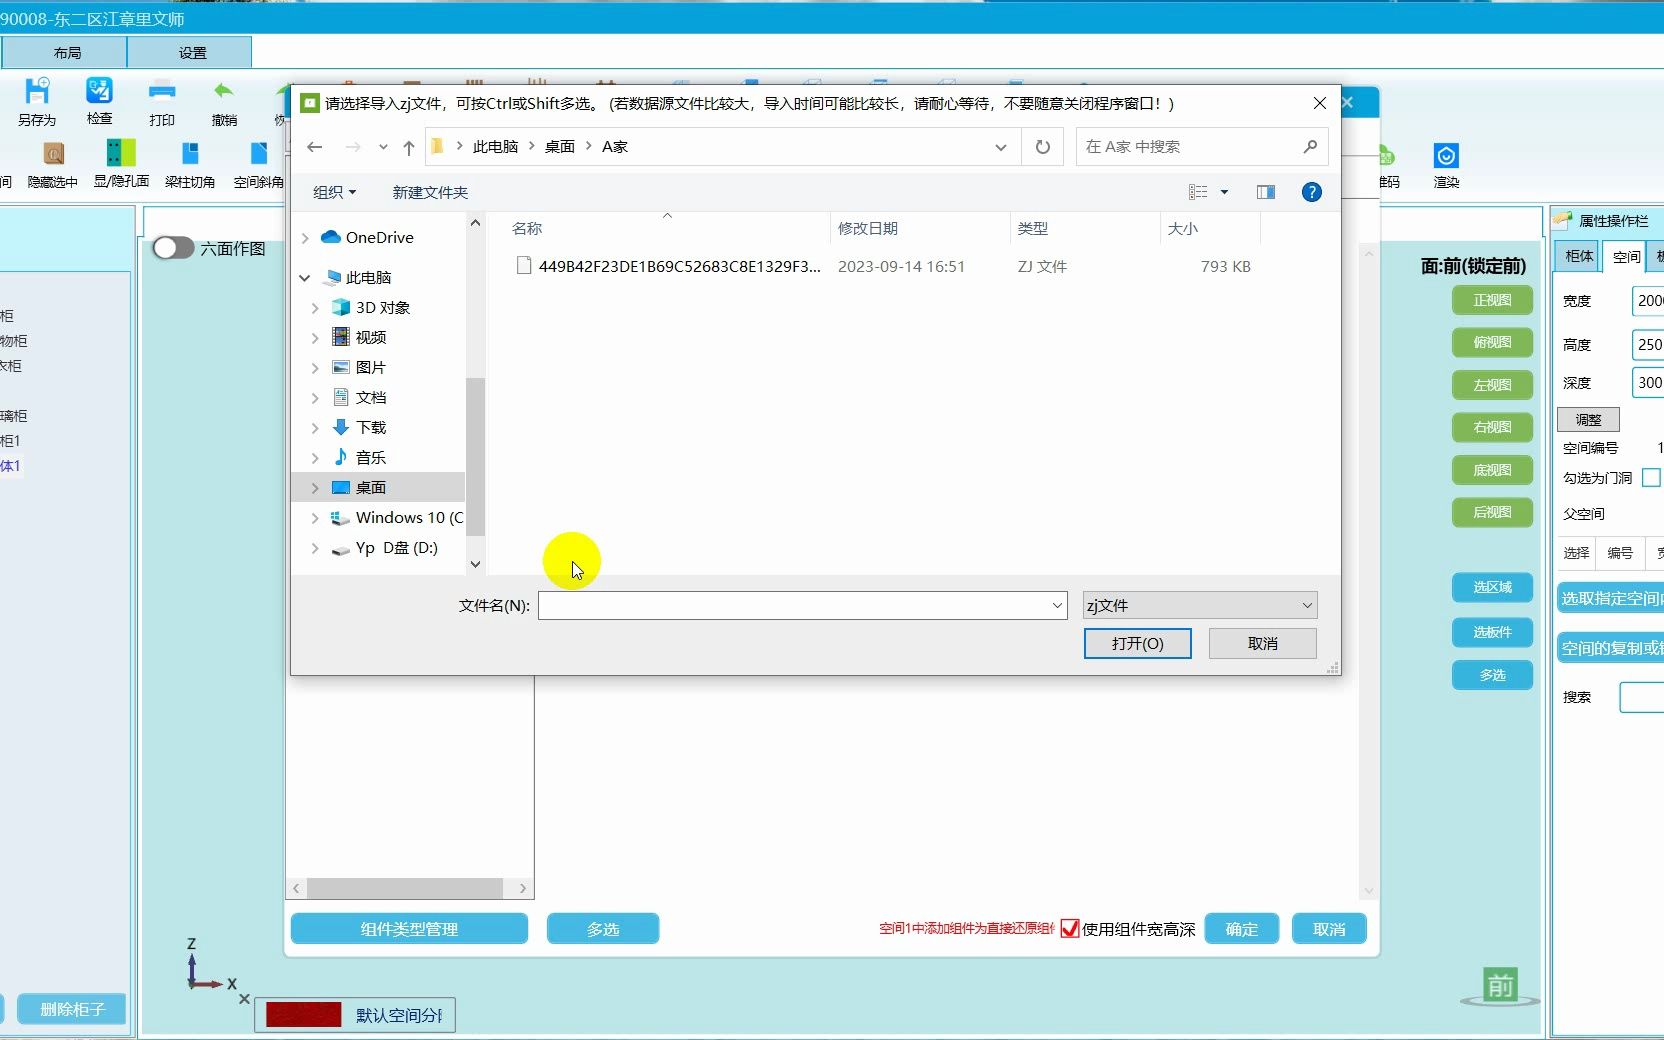Expand the Windows 10 (C drive) node
Screen dimensions: 1664x1040
(x=315, y=518)
